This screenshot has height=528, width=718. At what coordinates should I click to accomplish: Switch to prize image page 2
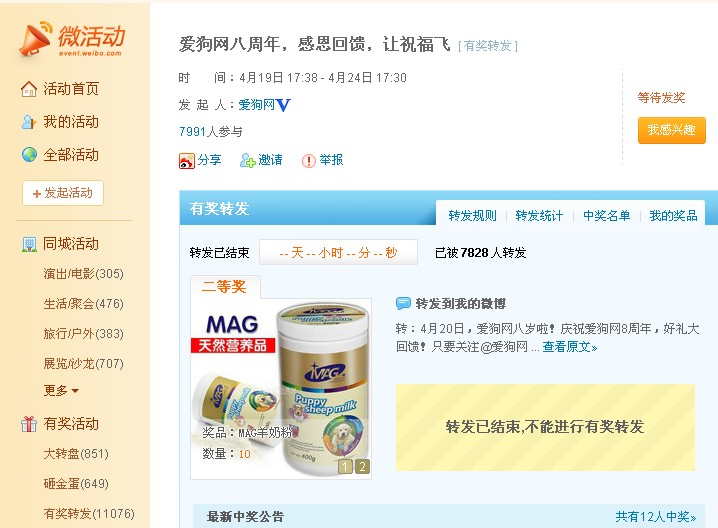tap(362, 467)
